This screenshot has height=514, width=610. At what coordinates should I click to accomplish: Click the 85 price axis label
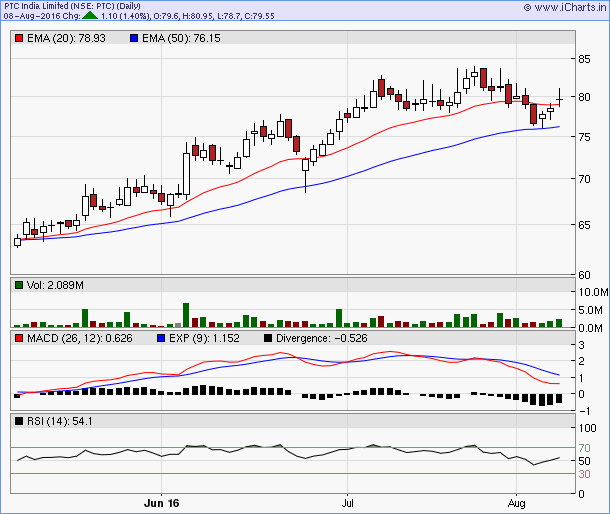(584, 59)
